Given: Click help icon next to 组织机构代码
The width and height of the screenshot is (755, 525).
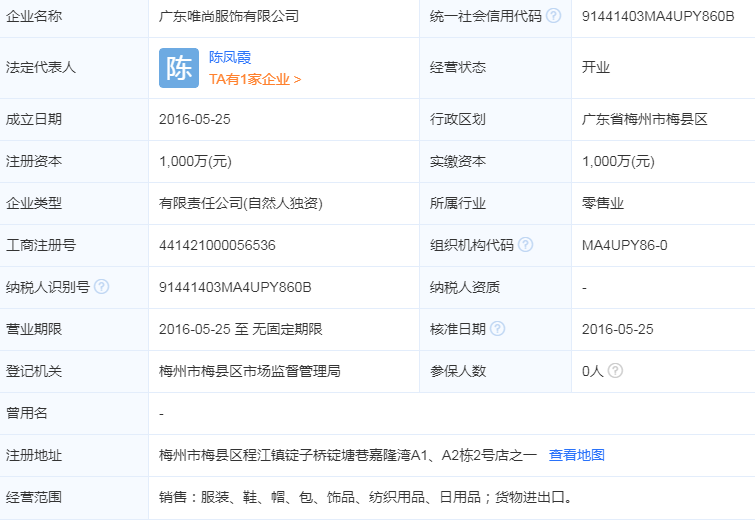Looking at the screenshot, I should tap(525, 245).
